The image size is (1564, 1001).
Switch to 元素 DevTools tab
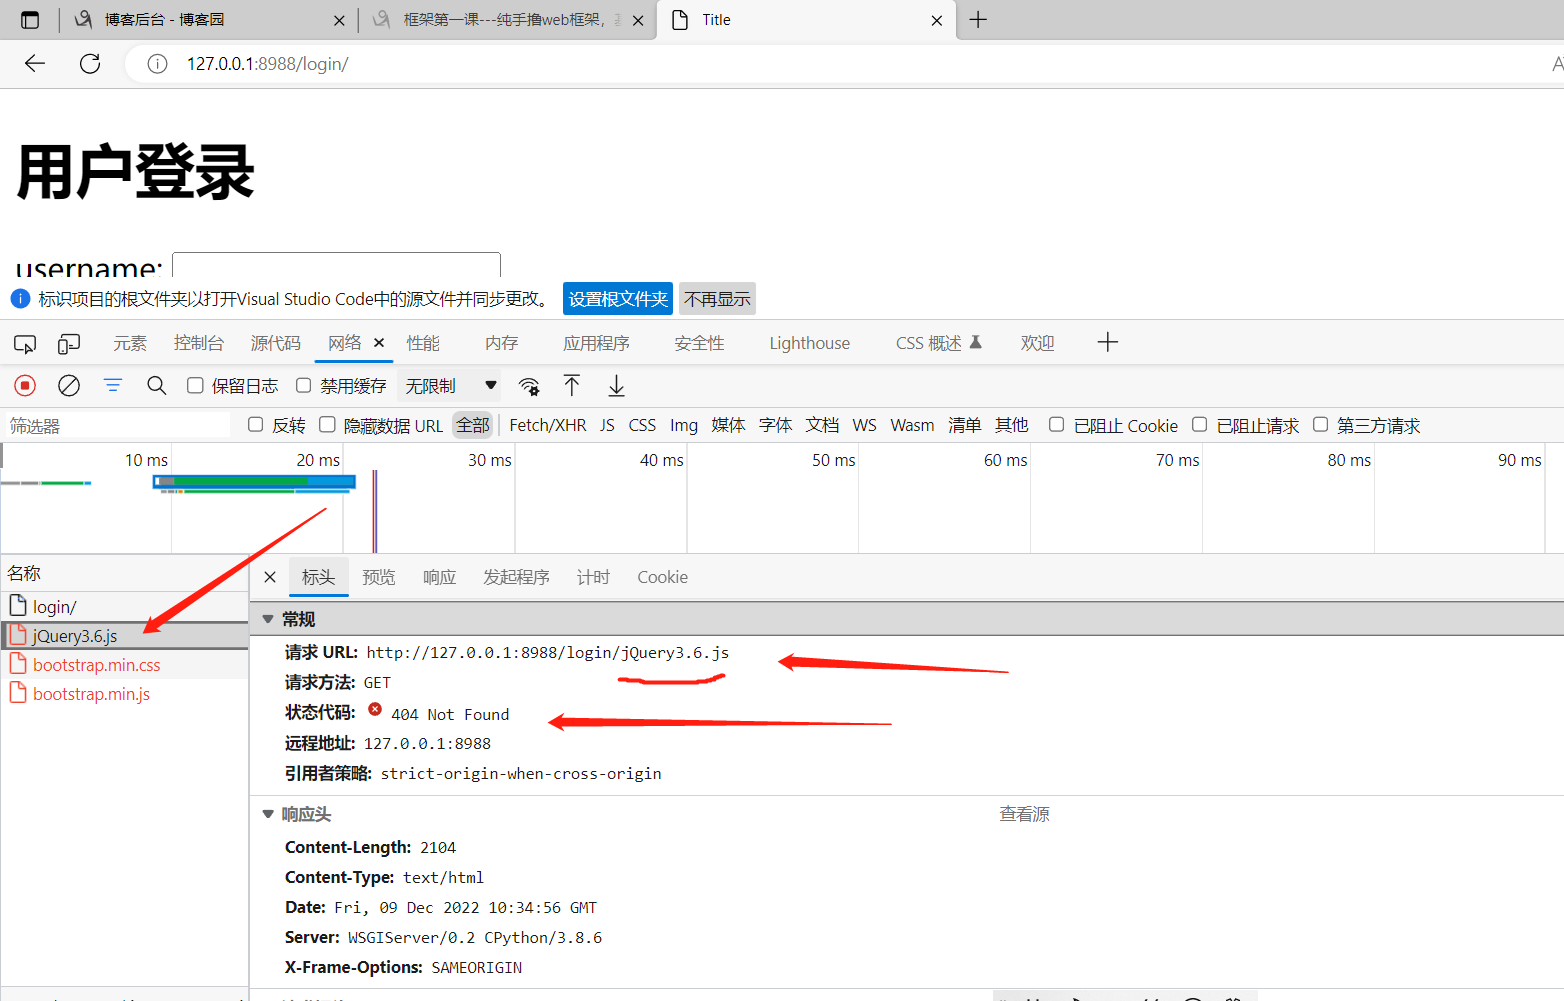(130, 344)
